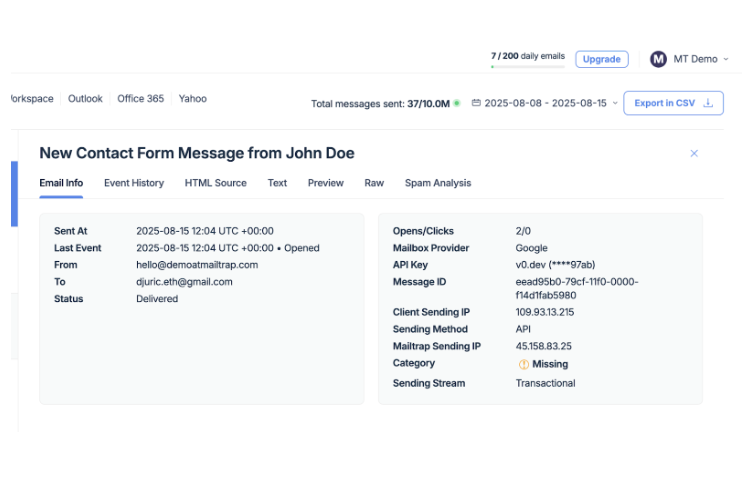Click the Upgrade button
Viewport: 746px width, 480px height.
[601, 59]
